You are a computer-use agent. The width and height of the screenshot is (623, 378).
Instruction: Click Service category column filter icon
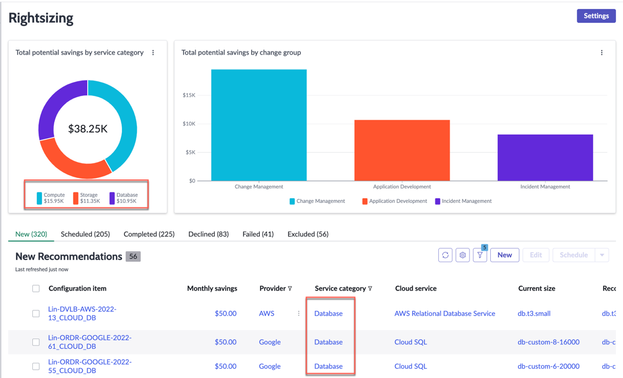coord(370,289)
